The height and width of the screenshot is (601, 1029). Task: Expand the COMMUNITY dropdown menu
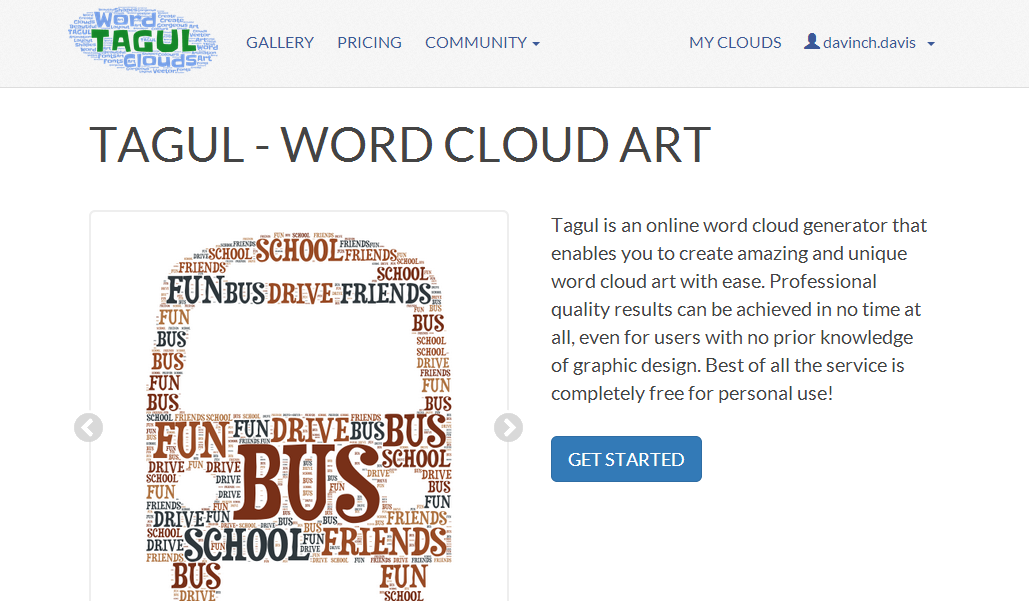tap(482, 43)
